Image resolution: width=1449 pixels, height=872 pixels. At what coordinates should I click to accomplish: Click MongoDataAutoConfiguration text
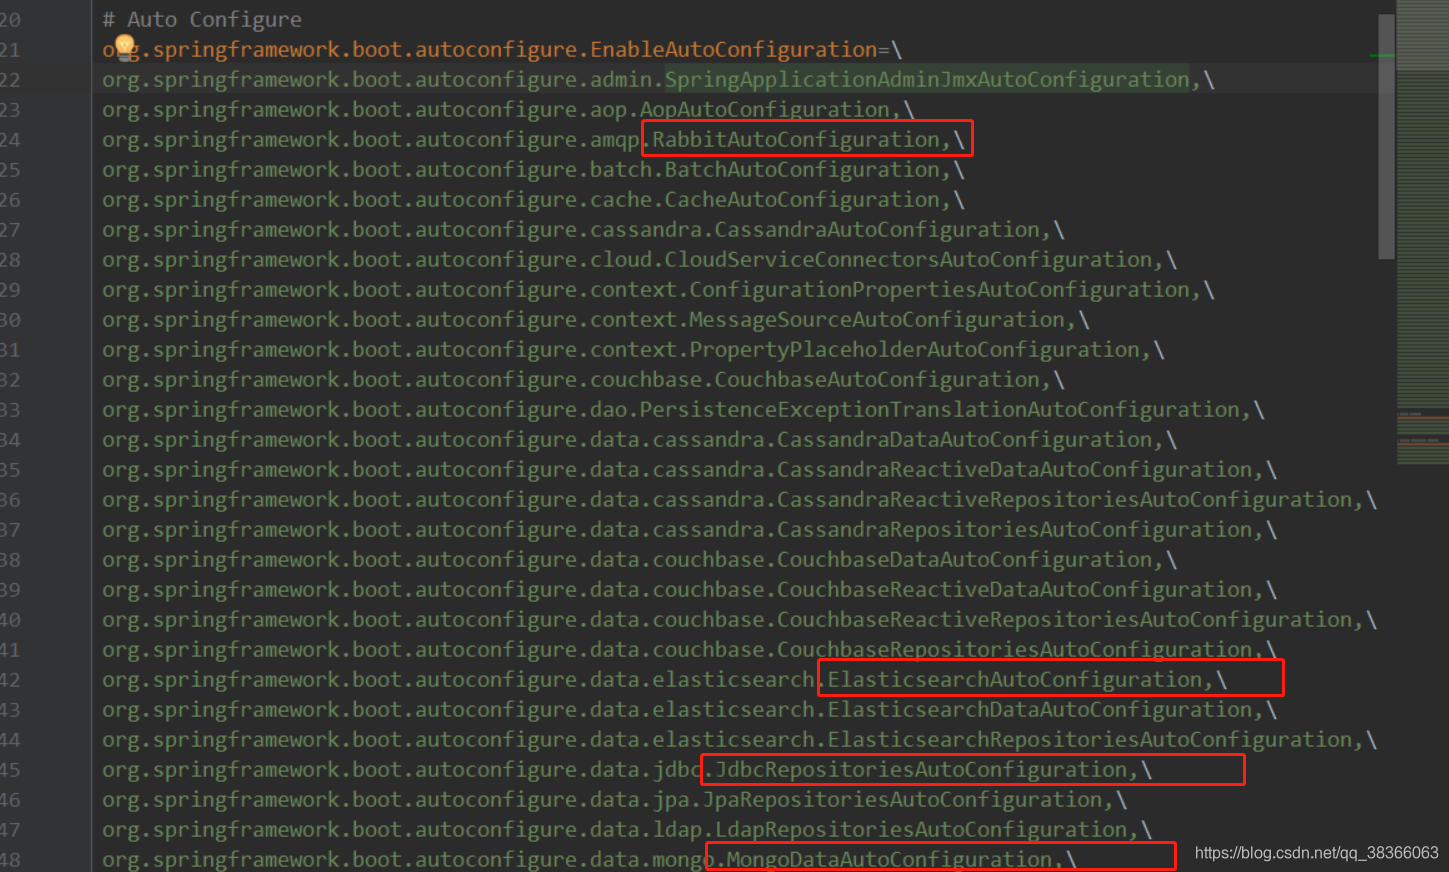point(890,859)
